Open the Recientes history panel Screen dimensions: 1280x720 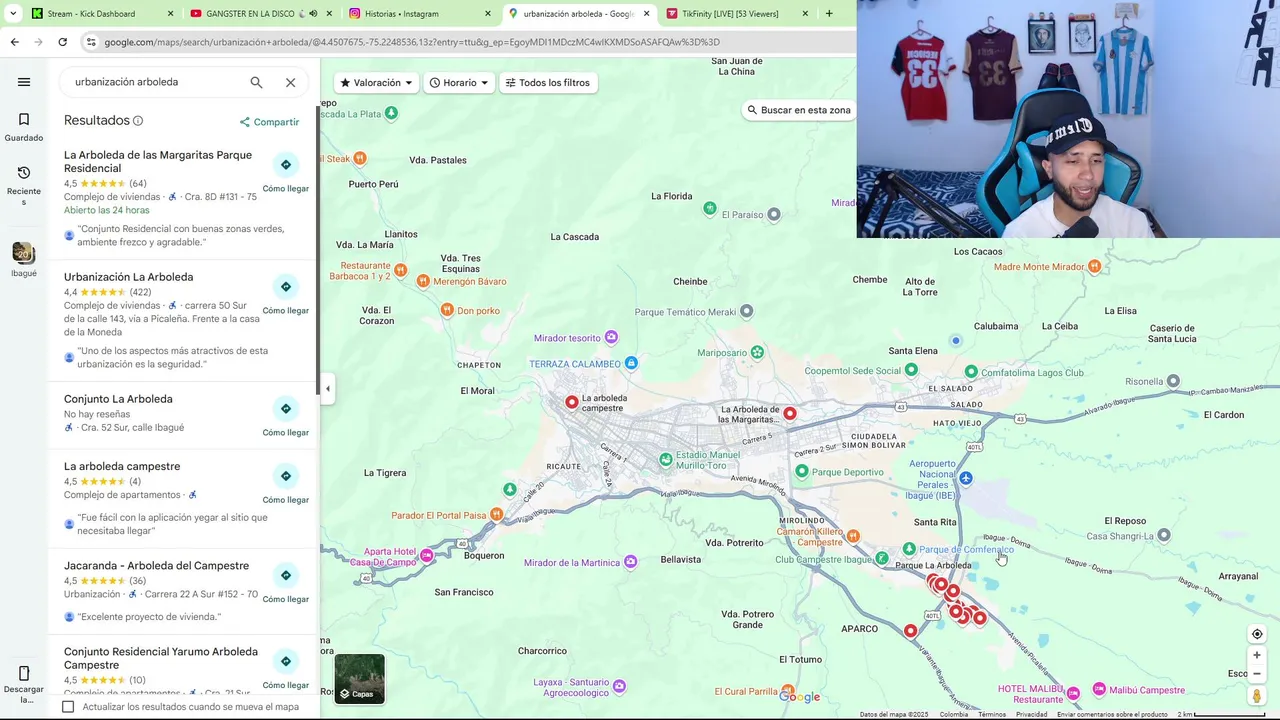click(24, 186)
